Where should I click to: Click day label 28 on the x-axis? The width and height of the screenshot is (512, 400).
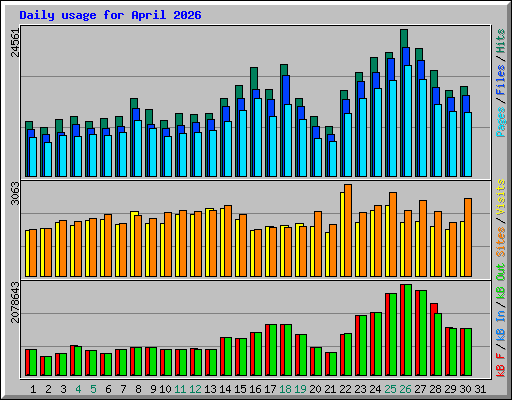(x=435, y=389)
